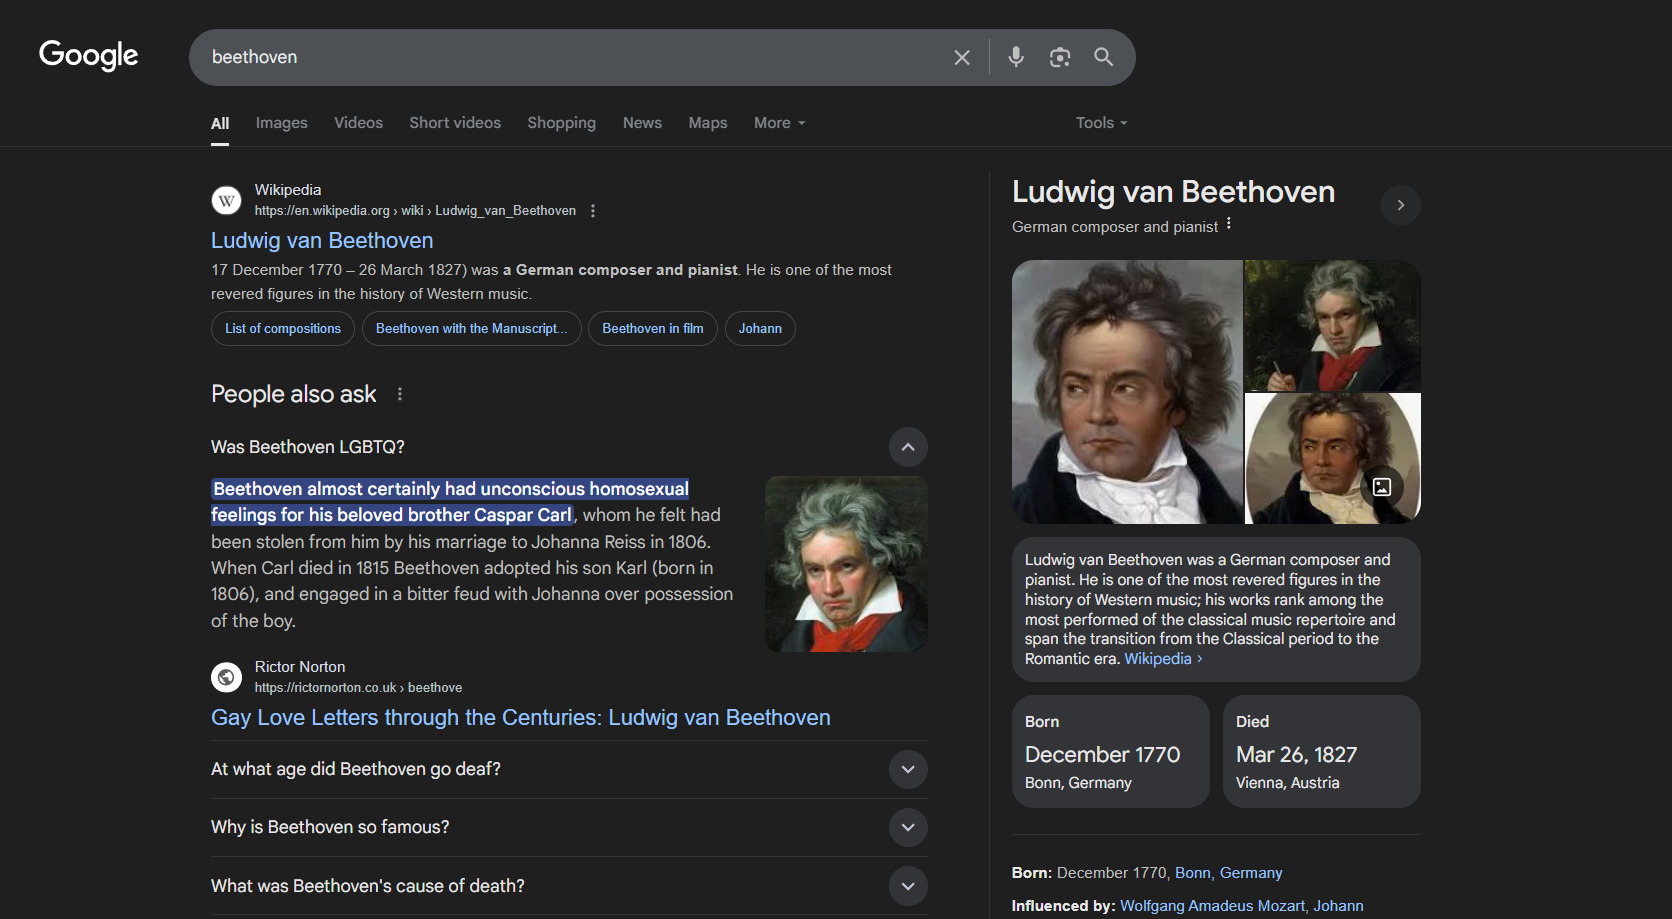The width and height of the screenshot is (1672, 919).
Task: Click the Google logo
Action: tap(88, 56)
